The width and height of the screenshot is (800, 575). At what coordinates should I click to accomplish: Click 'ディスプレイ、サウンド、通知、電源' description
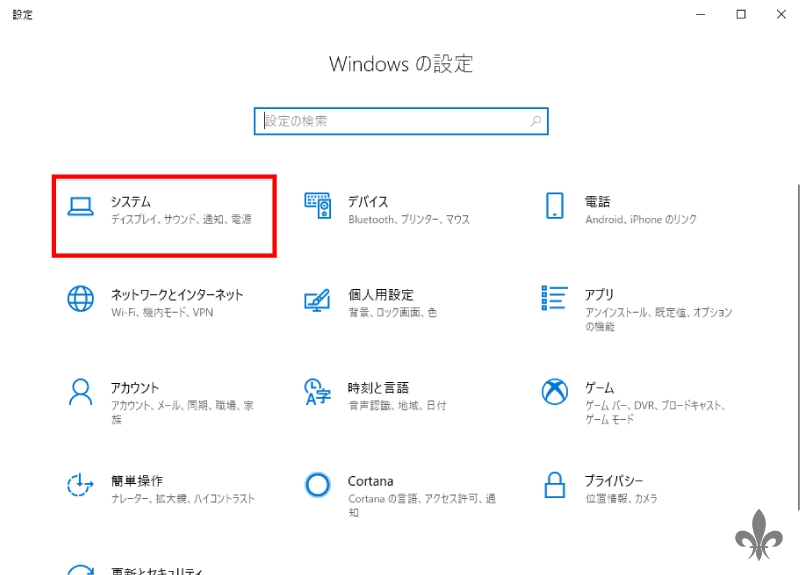182,219
